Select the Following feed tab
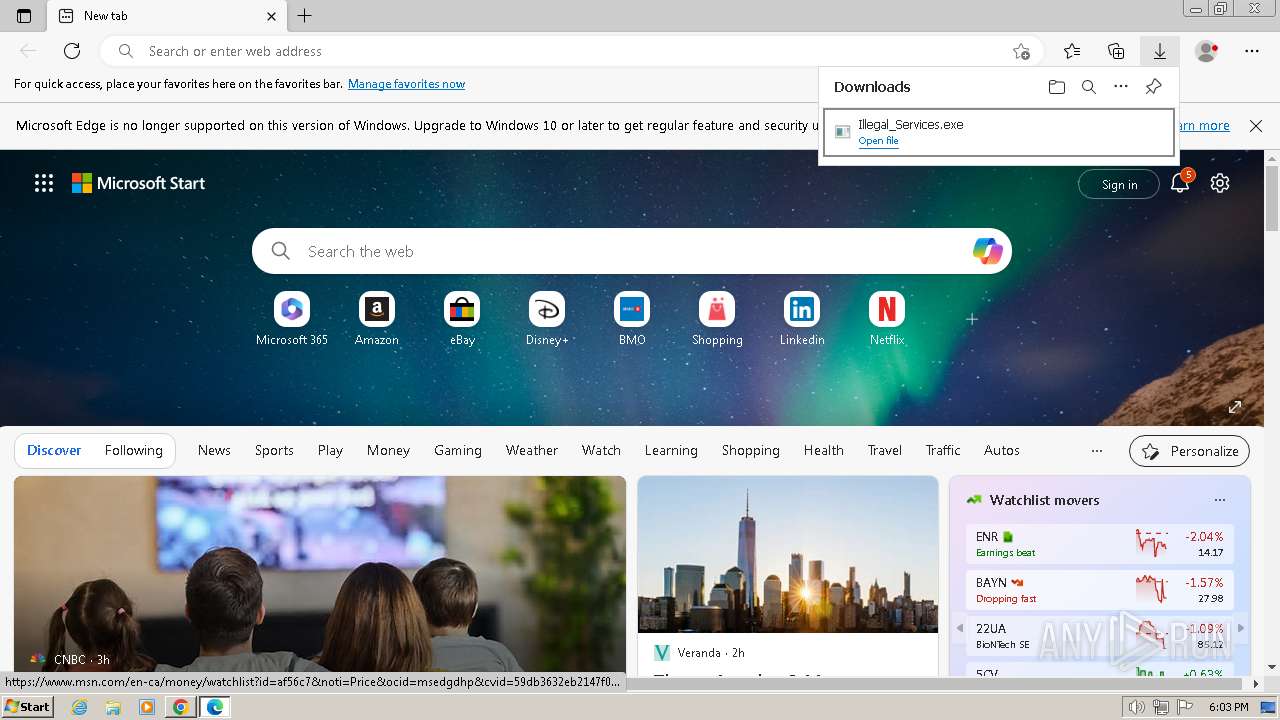Viewport: 1280px width, 720px height. [133, 451]
